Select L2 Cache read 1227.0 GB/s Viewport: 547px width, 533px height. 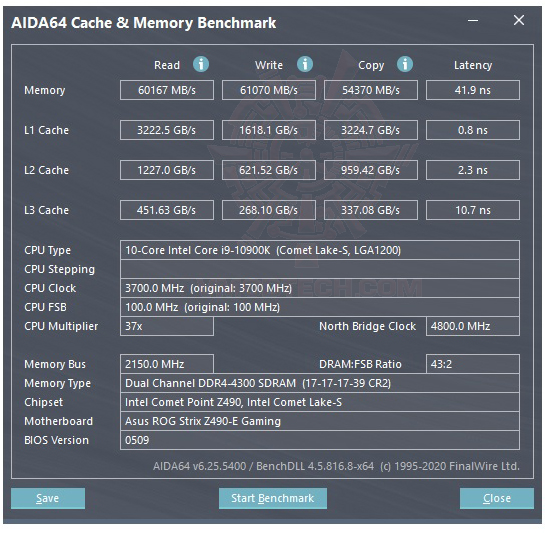(x=167, y=170)
